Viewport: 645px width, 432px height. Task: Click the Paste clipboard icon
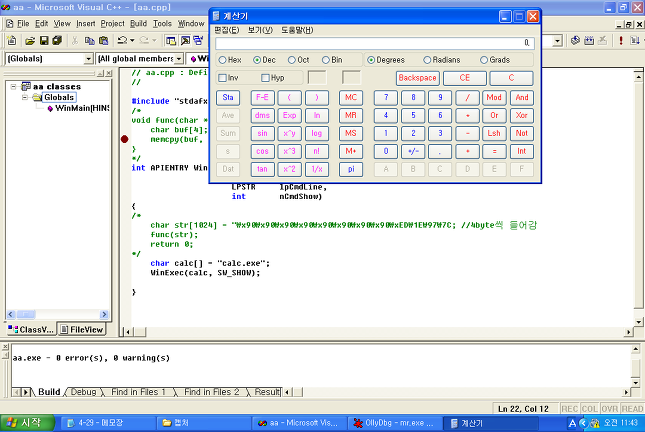104,40
